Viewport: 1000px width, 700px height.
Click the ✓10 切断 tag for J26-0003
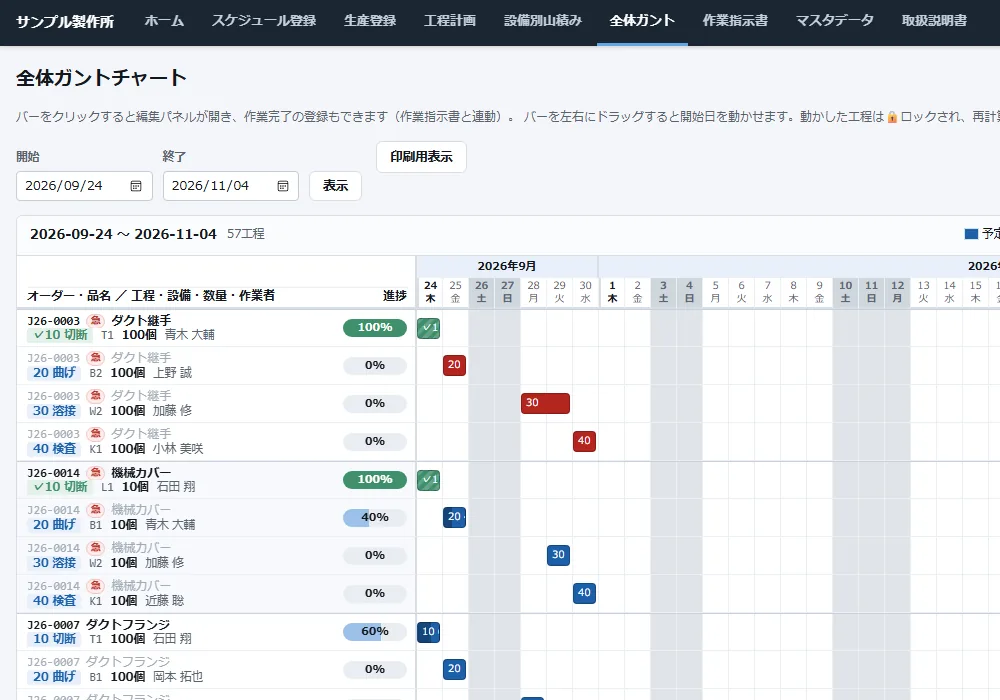point(60,335)
